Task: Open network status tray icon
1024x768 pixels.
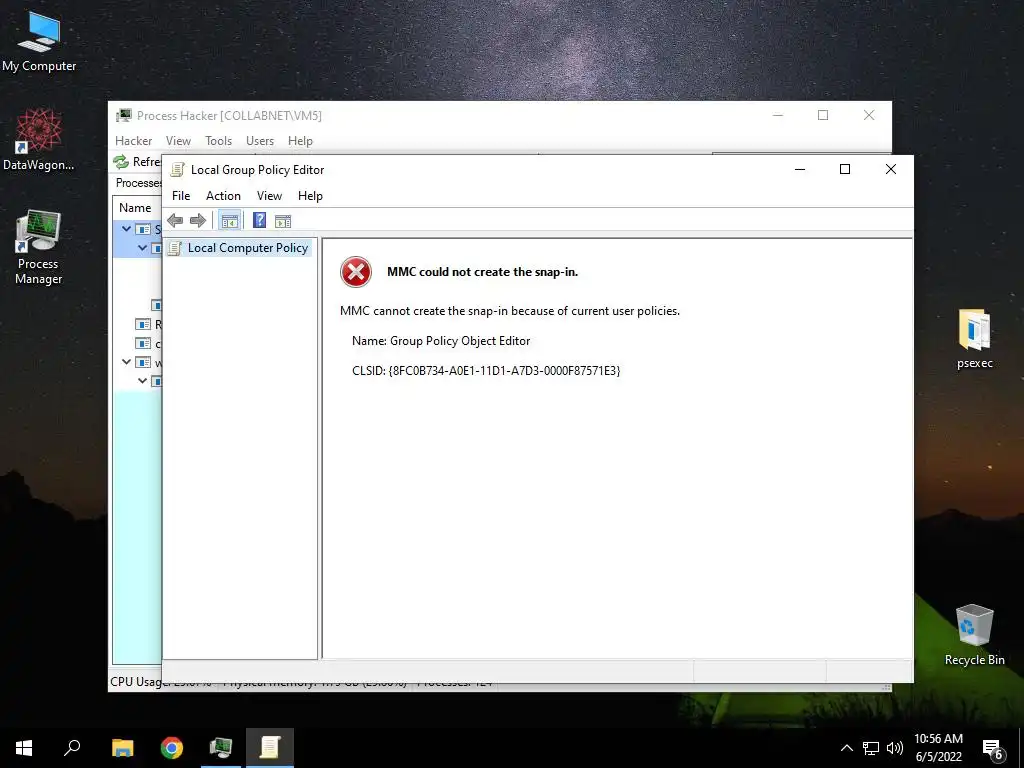Action: tap(871, 748)
